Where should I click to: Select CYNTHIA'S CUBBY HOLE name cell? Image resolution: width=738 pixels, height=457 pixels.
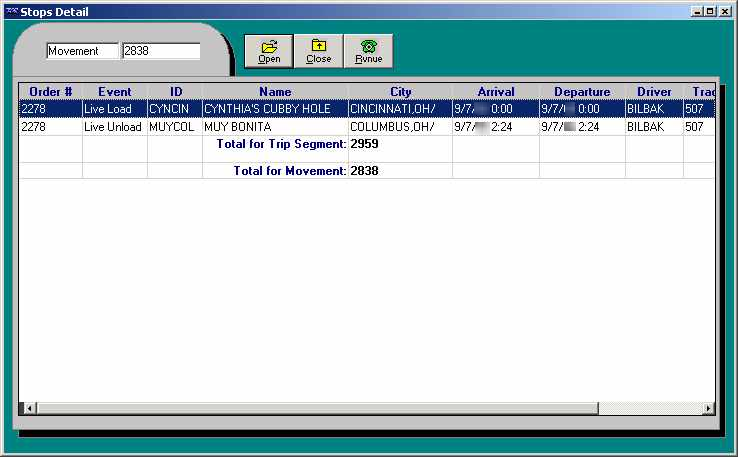tap(275, 109)
